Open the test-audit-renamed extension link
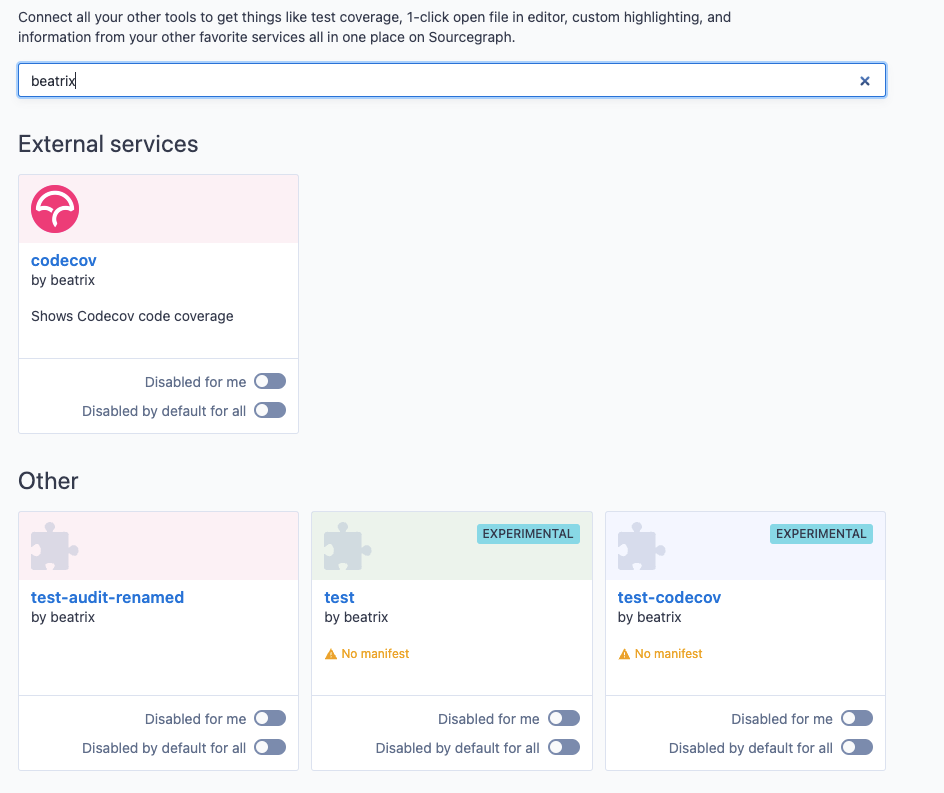 click(107, 597)
